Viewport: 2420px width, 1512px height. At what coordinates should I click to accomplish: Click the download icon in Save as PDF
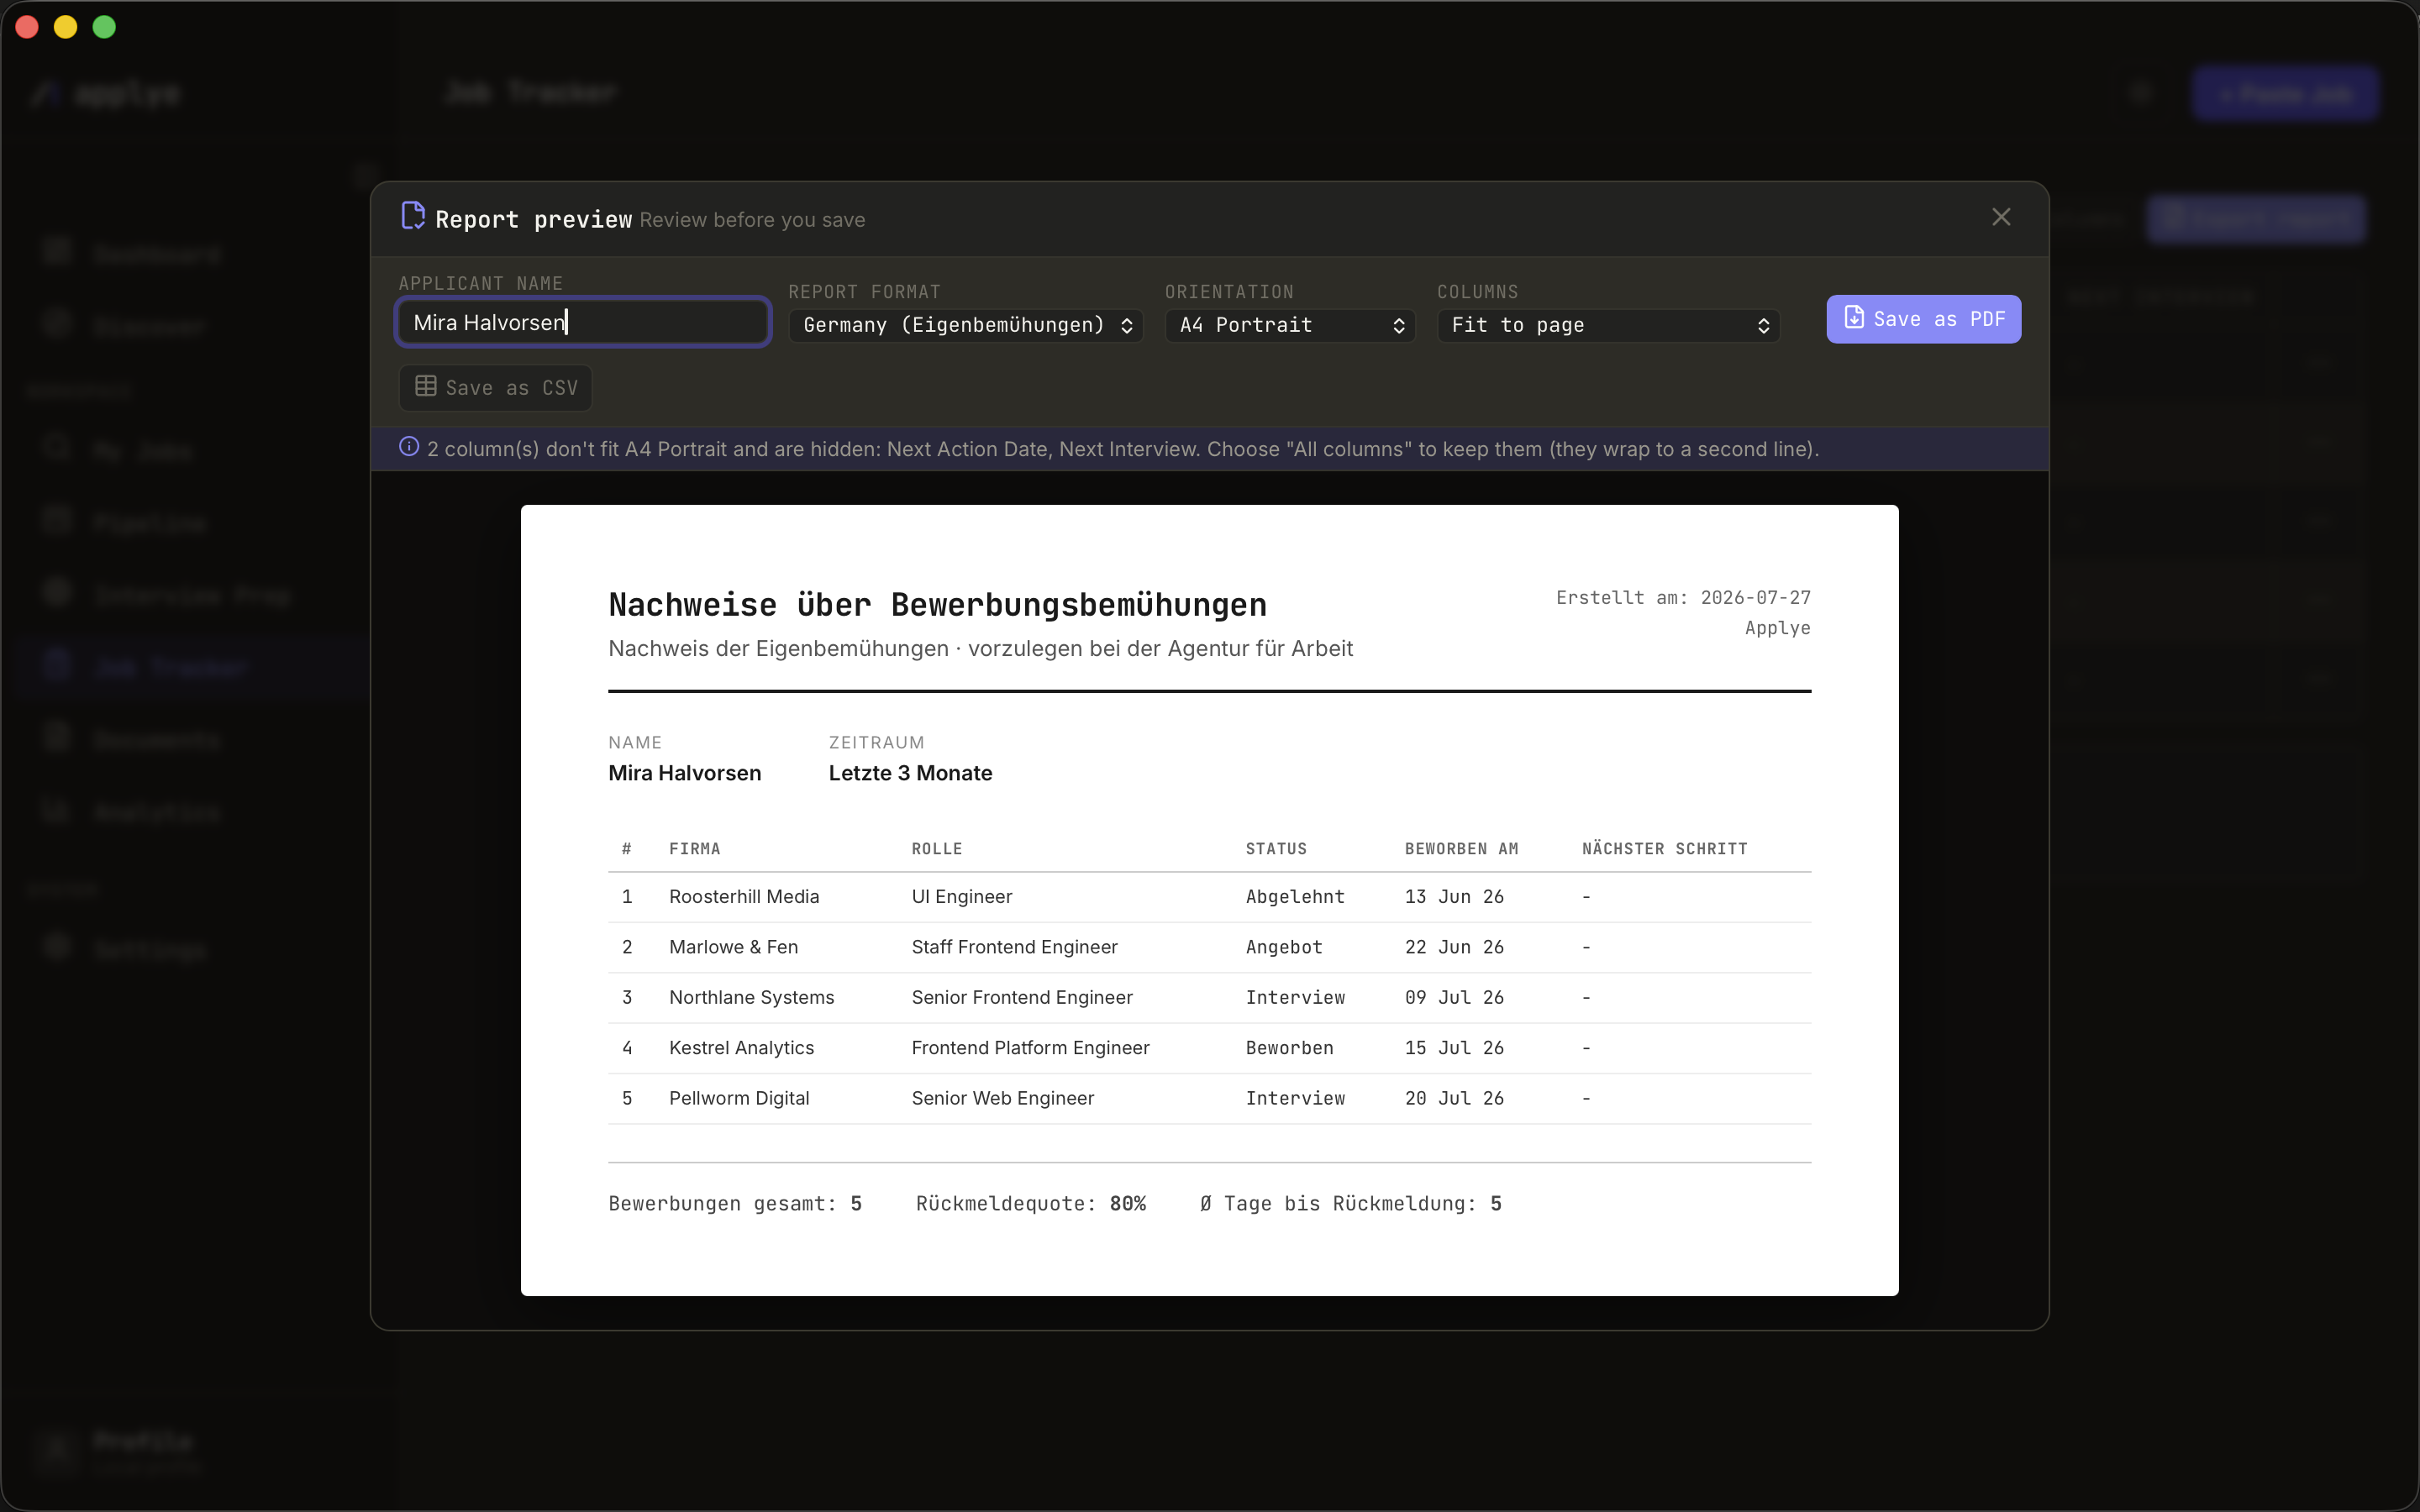(1853, 318)
